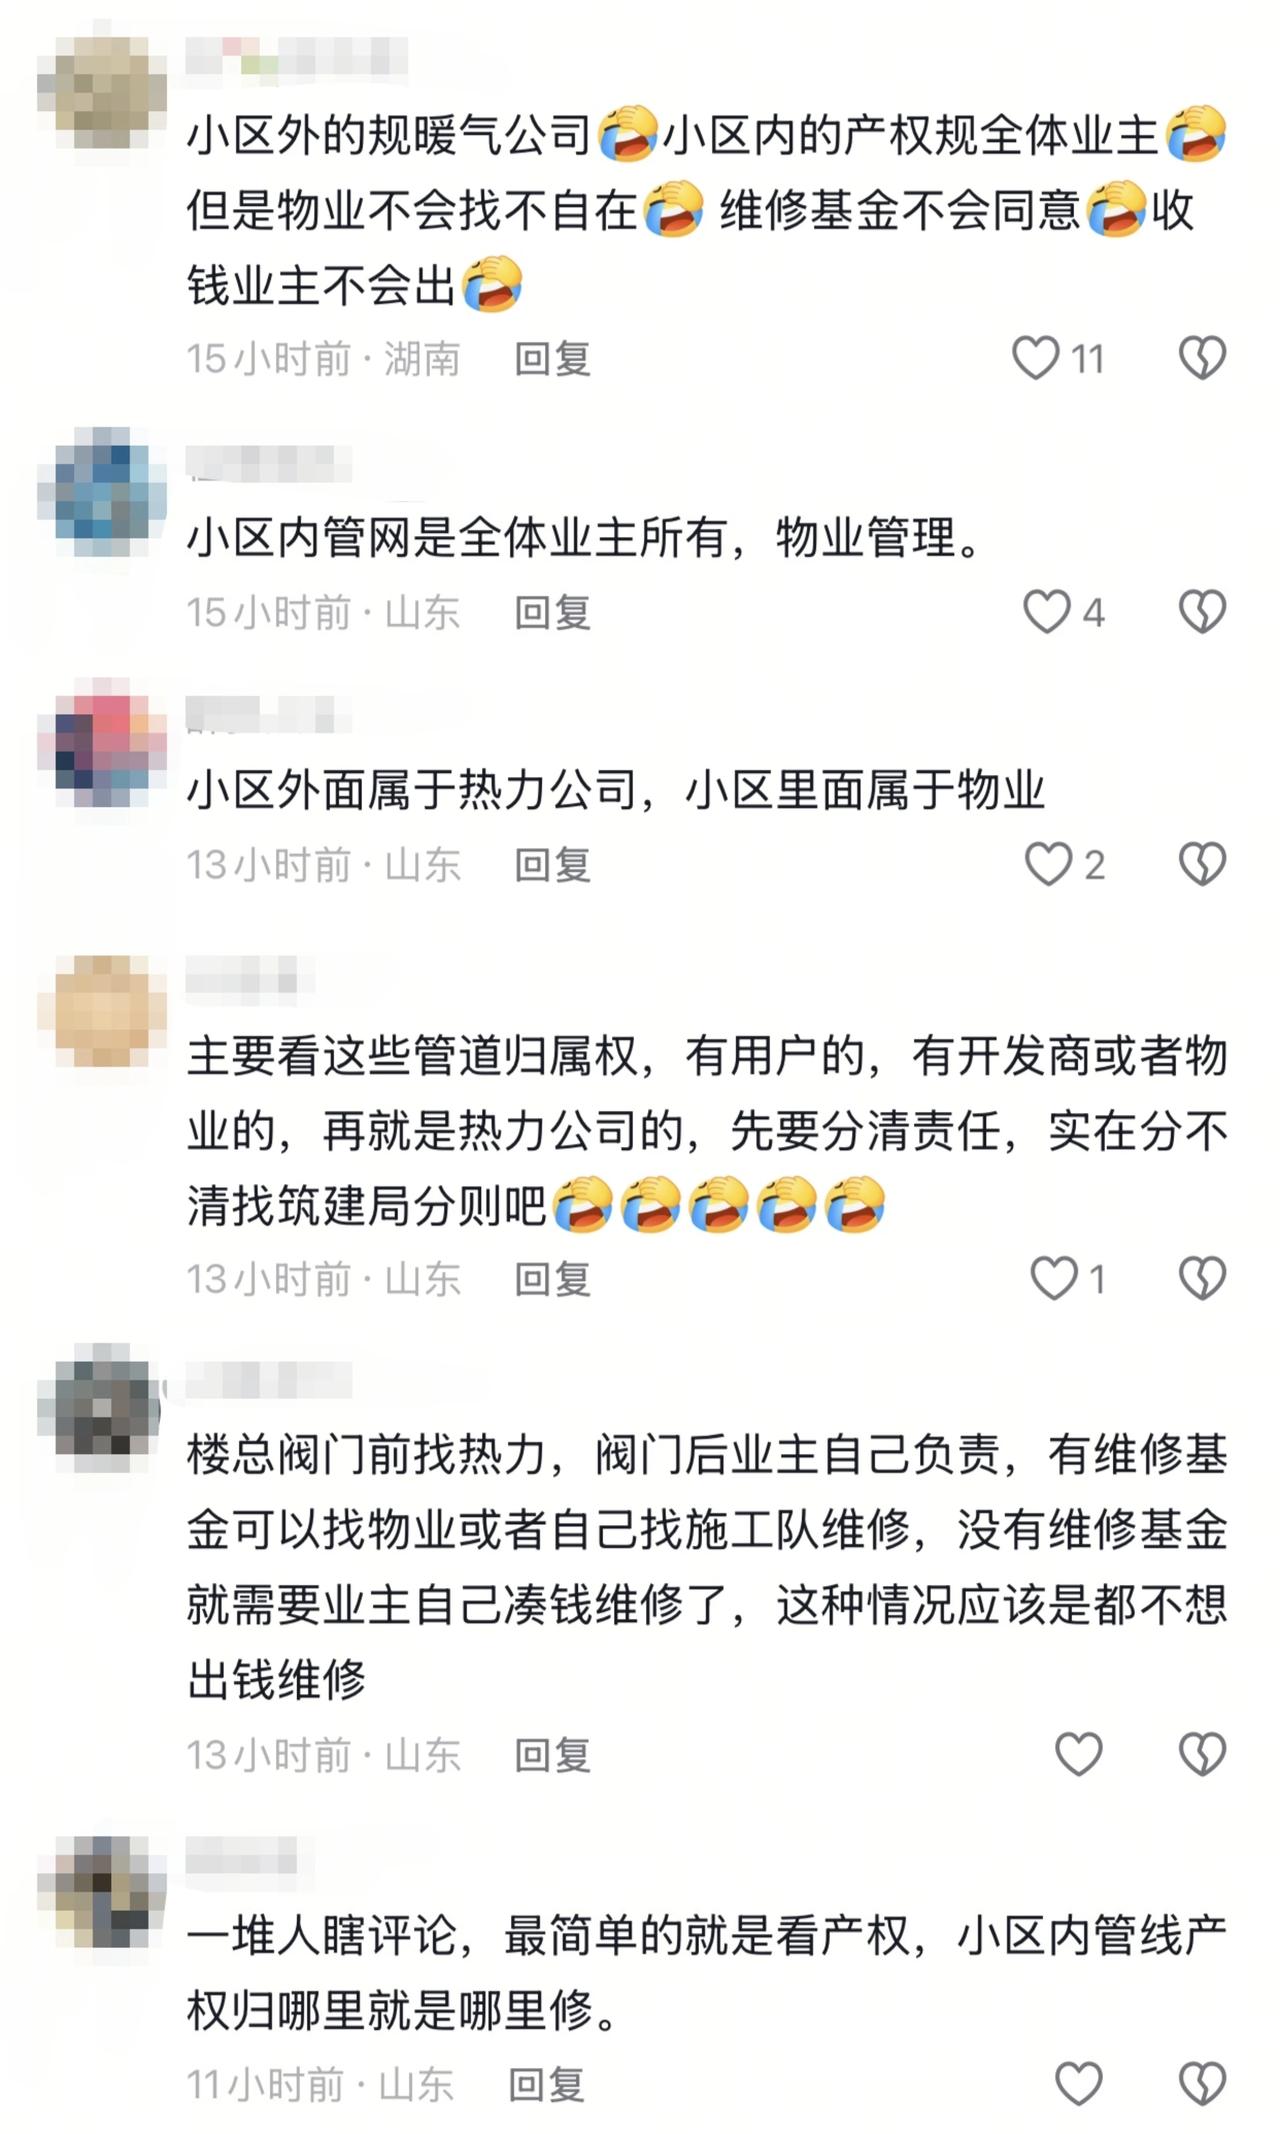Dislike the Hunan comment with broken heart
Image resolution: width=1280 pixels, height=2134 pixels.
[x=1202, y=358]
